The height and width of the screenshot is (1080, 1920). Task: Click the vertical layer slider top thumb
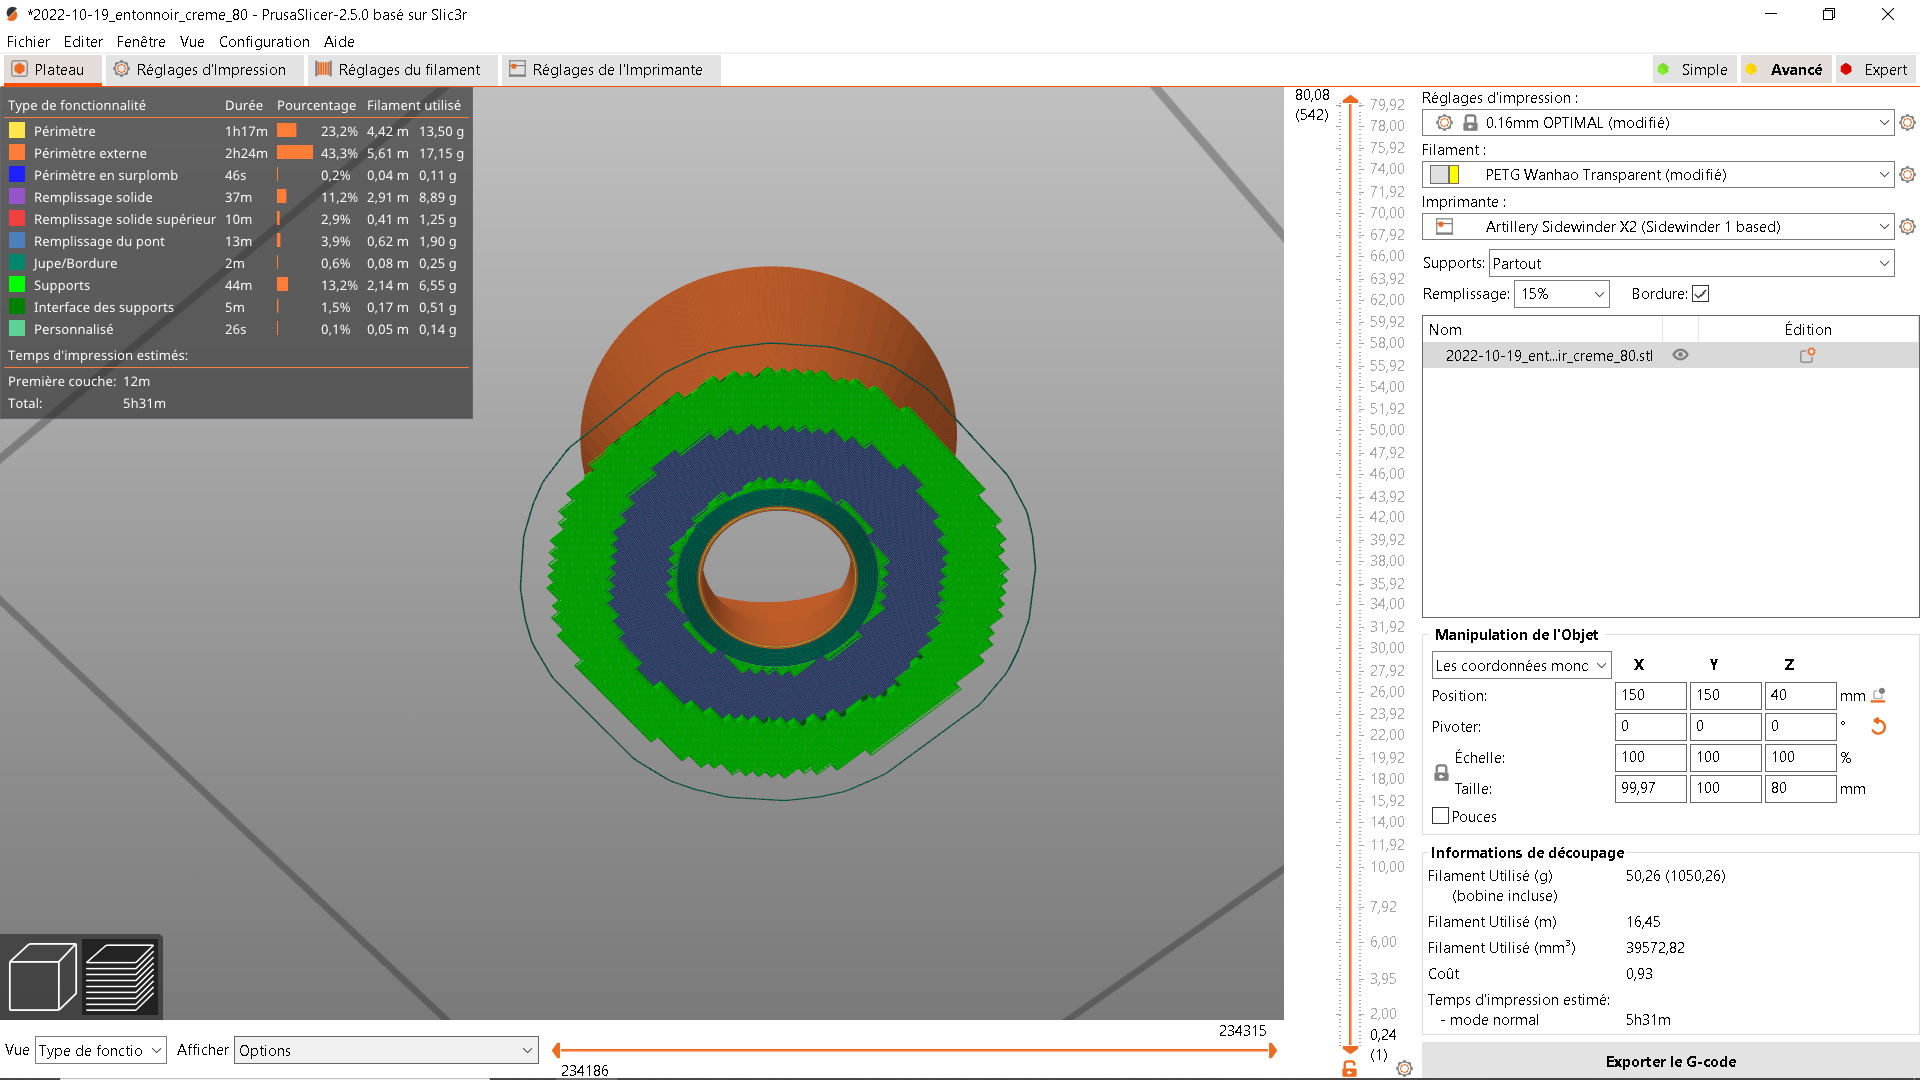click(1350, 99)
